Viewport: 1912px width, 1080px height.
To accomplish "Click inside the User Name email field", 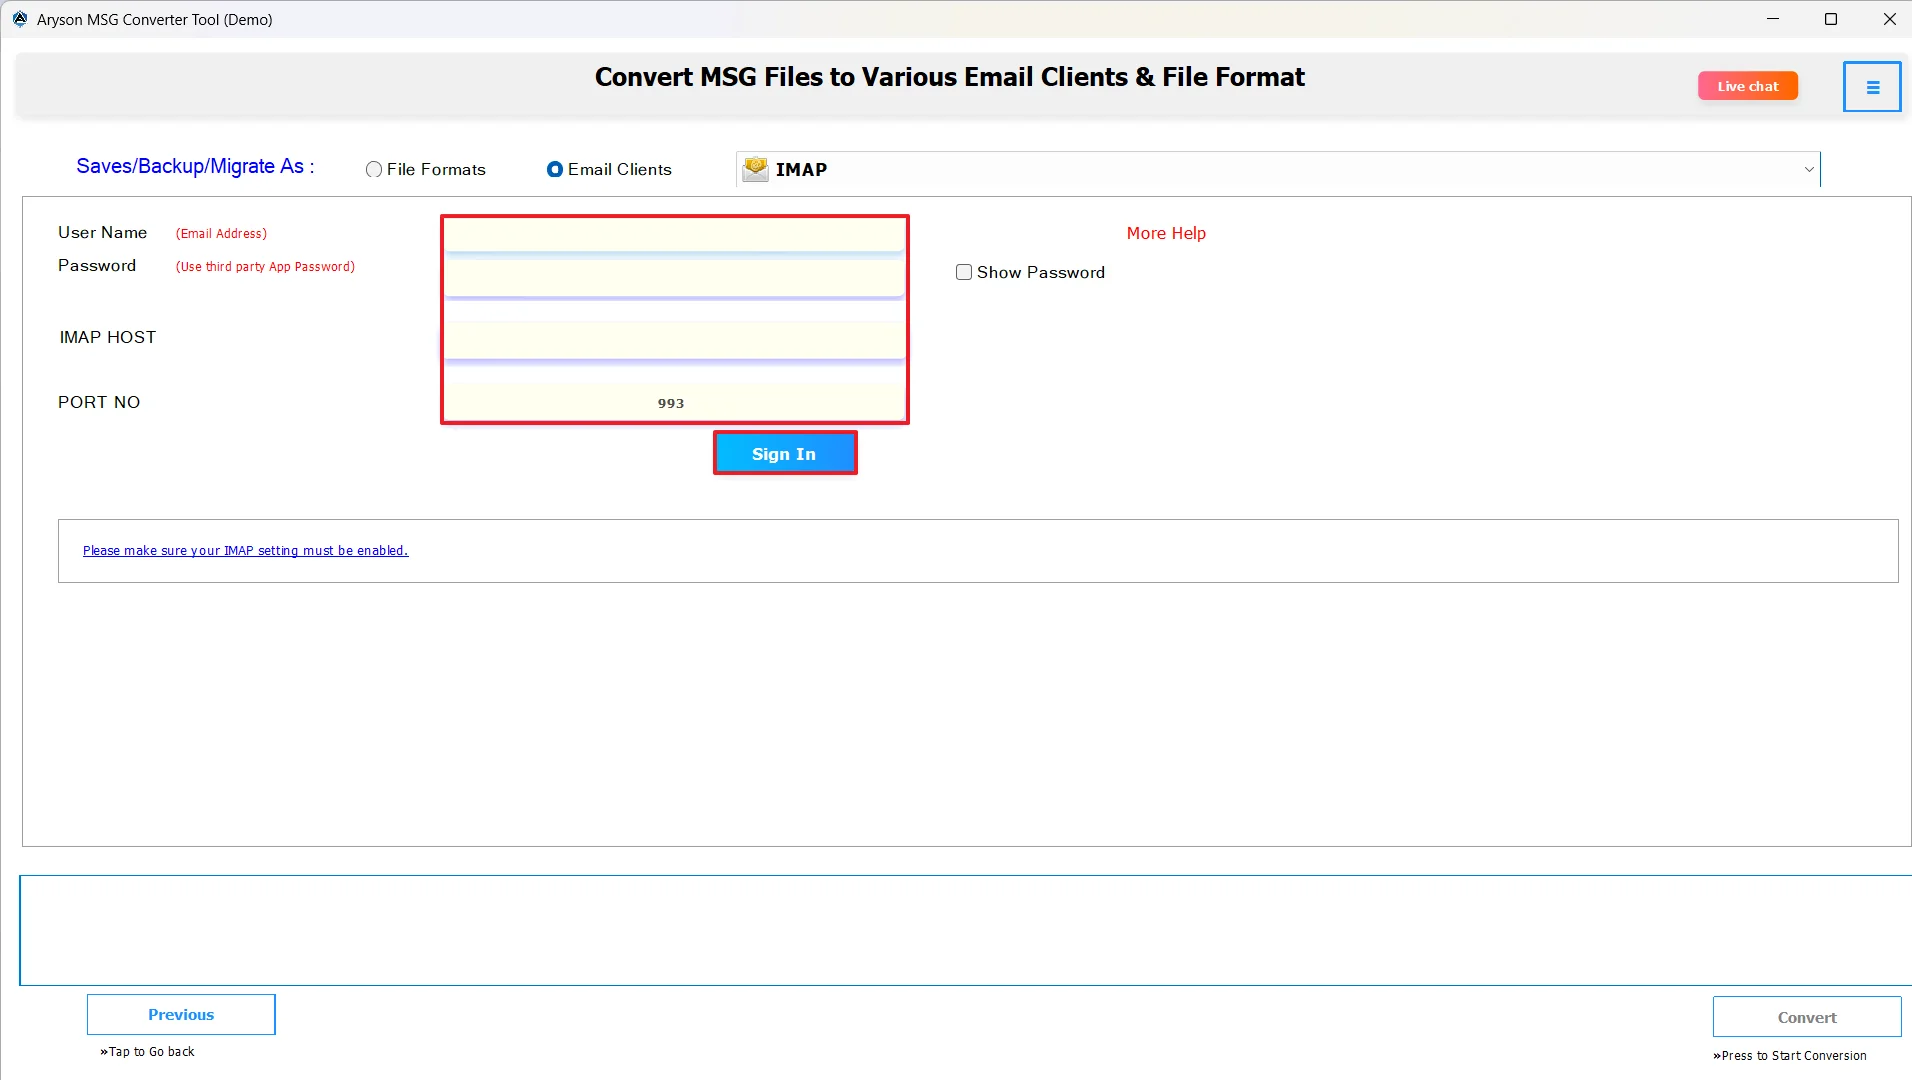I will (x=675, y=236).
